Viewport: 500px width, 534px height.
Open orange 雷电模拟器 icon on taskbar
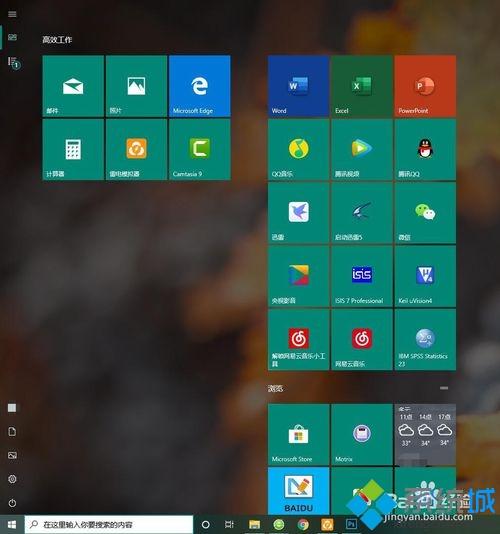click(327, 524)
